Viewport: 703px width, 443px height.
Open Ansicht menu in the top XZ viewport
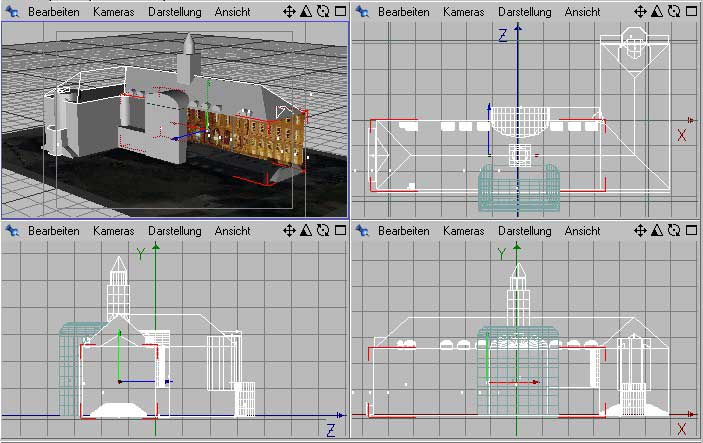tap(582, 12)
